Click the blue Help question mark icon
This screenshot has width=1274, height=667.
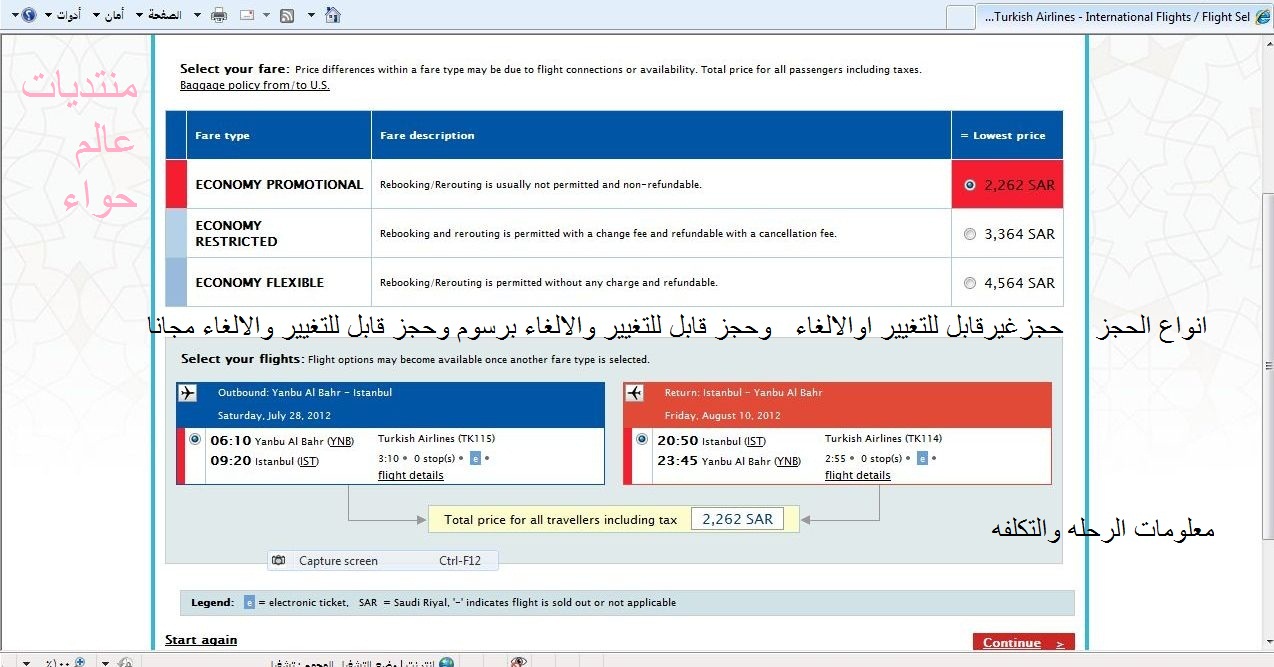[x=27, y=15]
